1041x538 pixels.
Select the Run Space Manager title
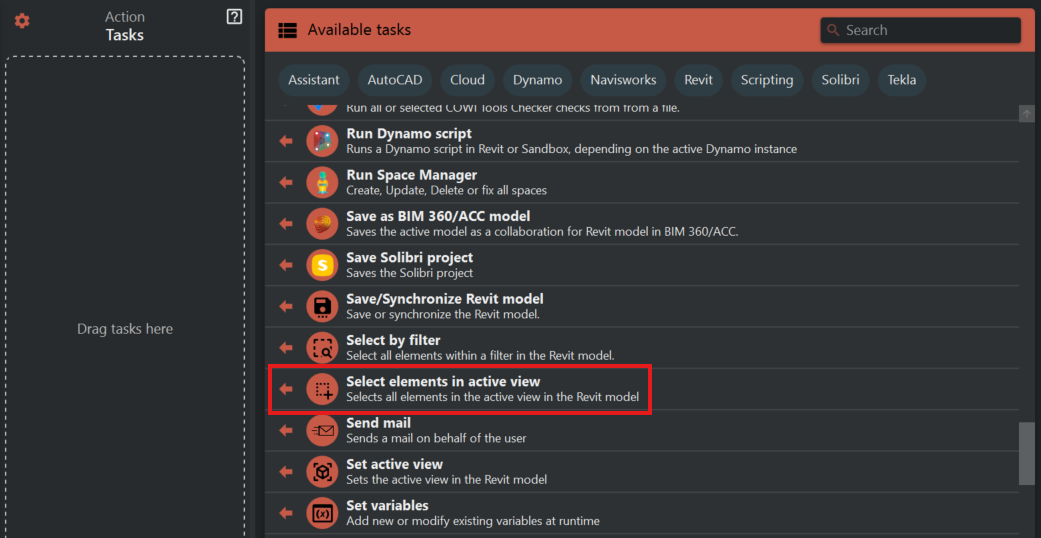[412, 175]
